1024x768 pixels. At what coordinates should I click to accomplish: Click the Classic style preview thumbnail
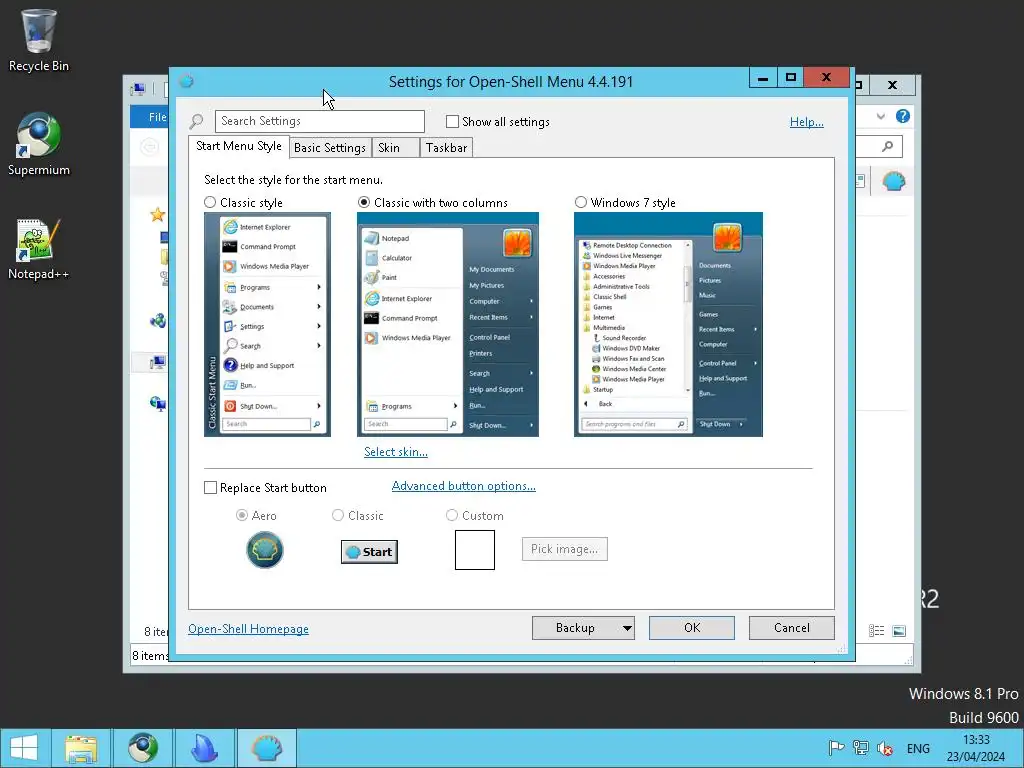[267, 325]
